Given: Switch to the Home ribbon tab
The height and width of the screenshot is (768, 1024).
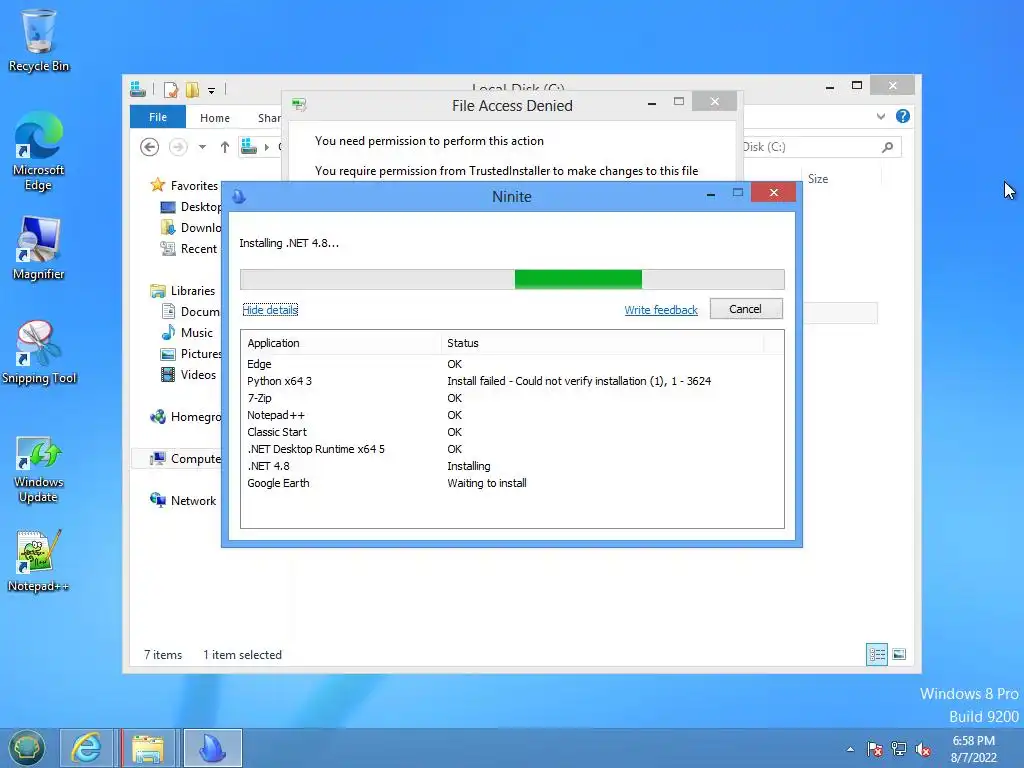Looking at the screenshot, I should click(x=215, y=118).
